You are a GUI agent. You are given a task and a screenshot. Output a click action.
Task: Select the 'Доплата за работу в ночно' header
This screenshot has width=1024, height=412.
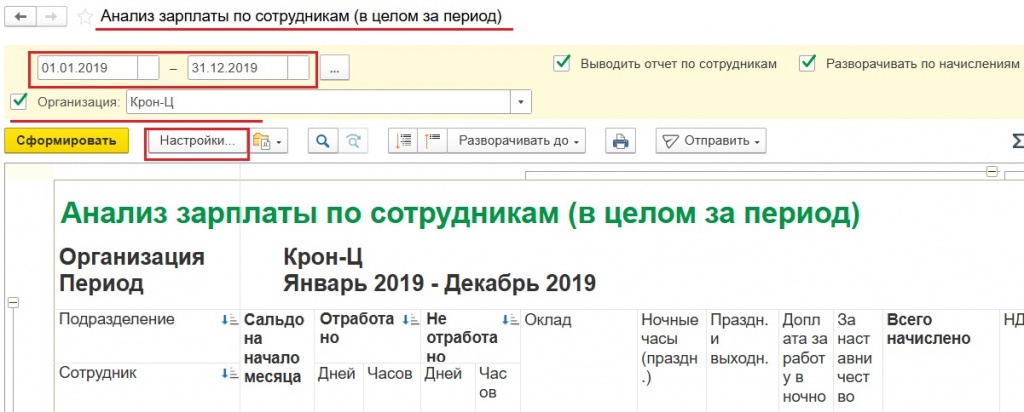pos(805,361)
